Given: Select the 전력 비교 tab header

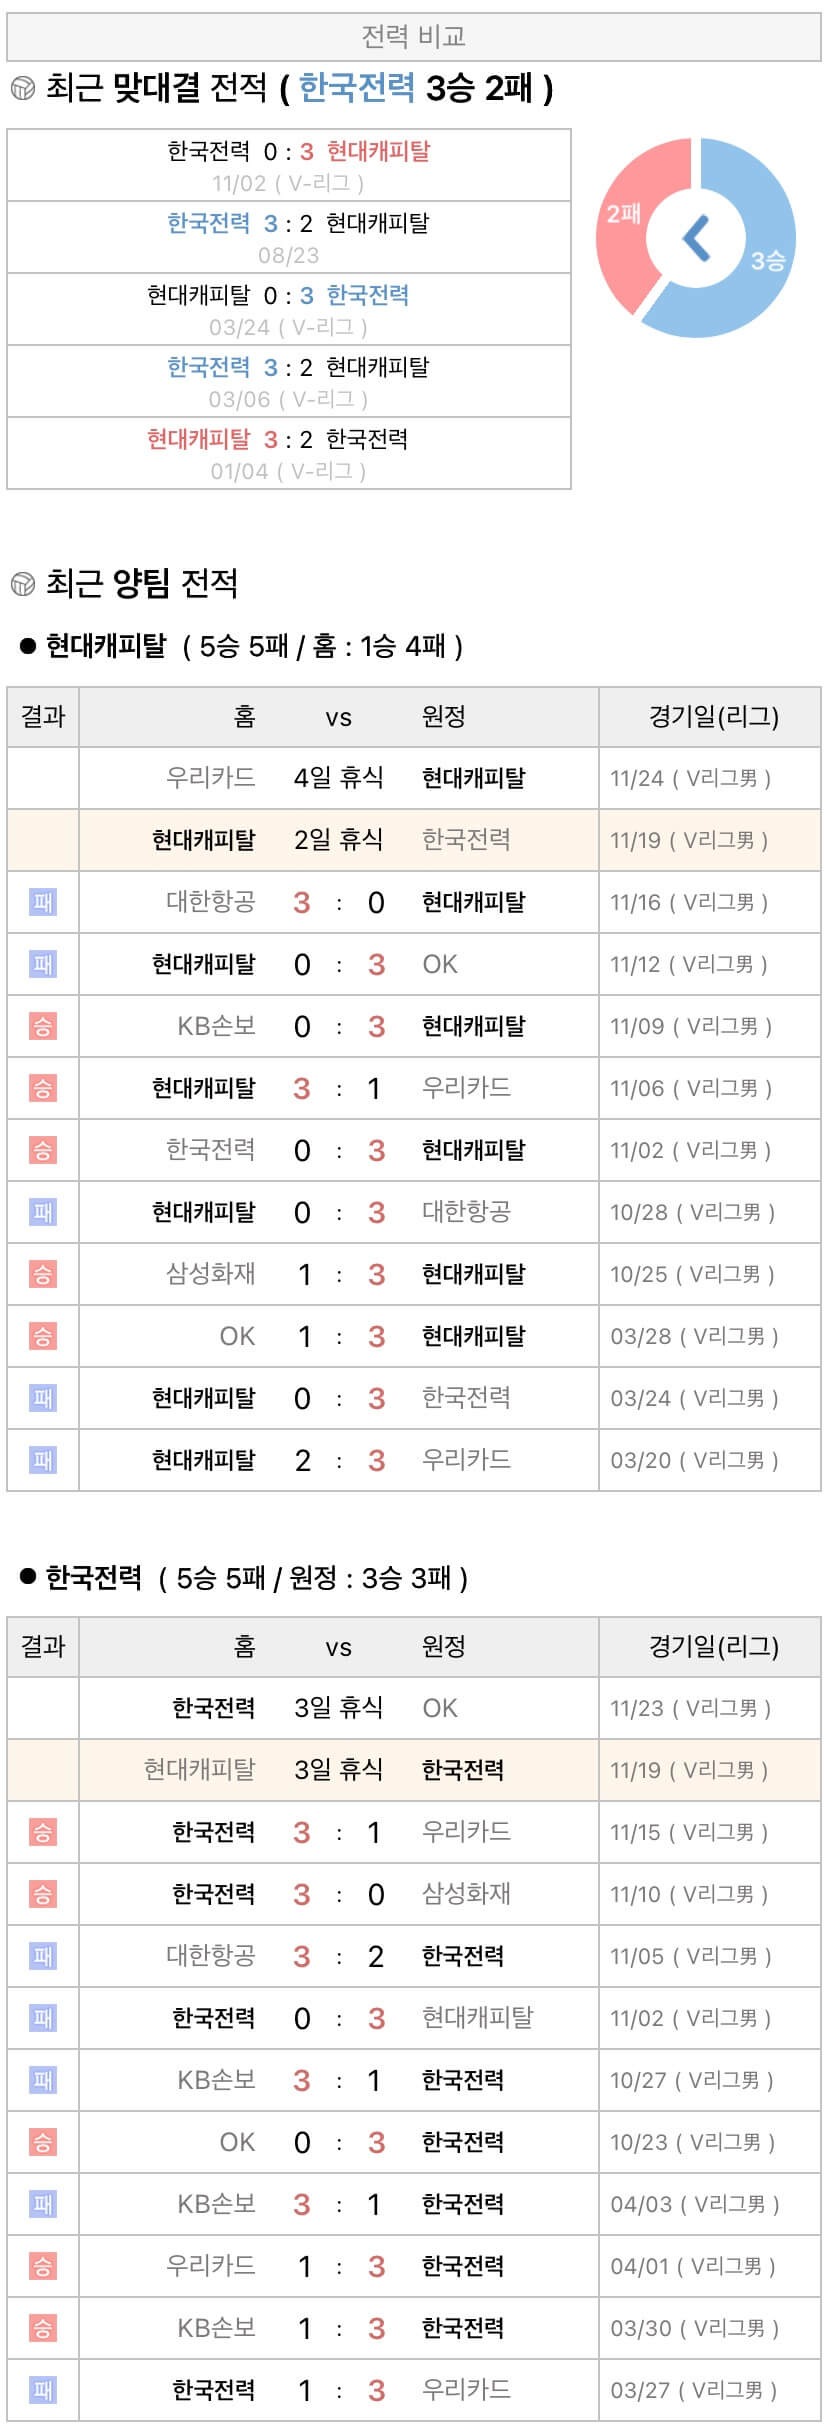Looking at the screenshot, I should point(414,37).
